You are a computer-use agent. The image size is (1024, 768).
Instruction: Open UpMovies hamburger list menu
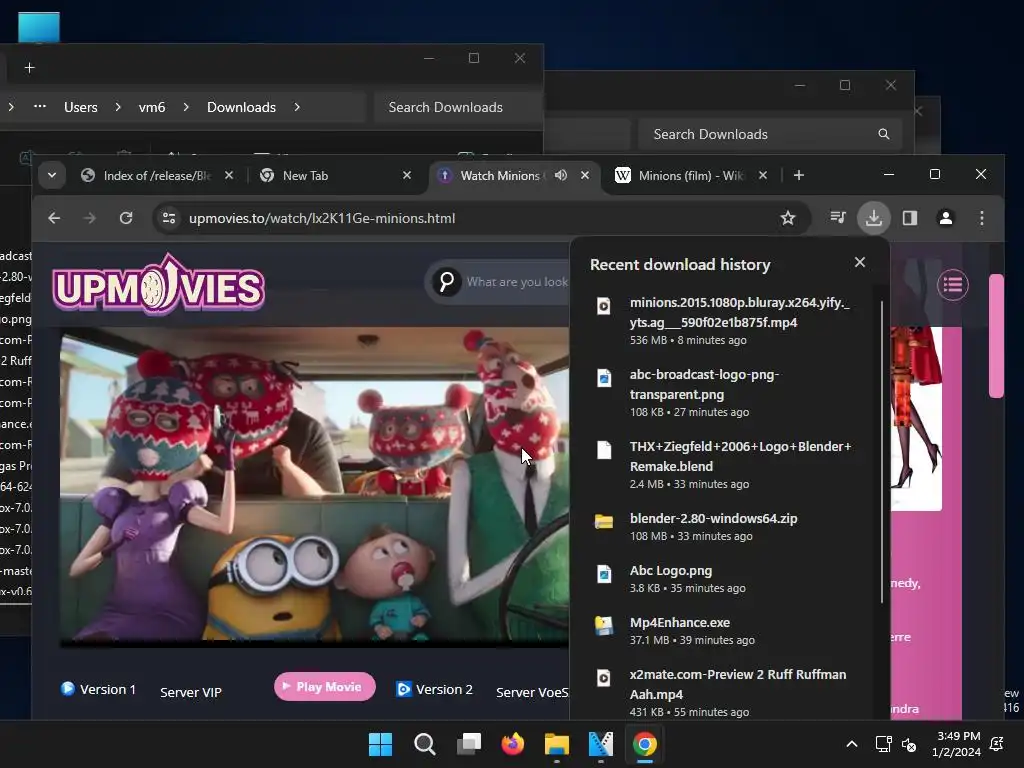(x=953, y=285)
